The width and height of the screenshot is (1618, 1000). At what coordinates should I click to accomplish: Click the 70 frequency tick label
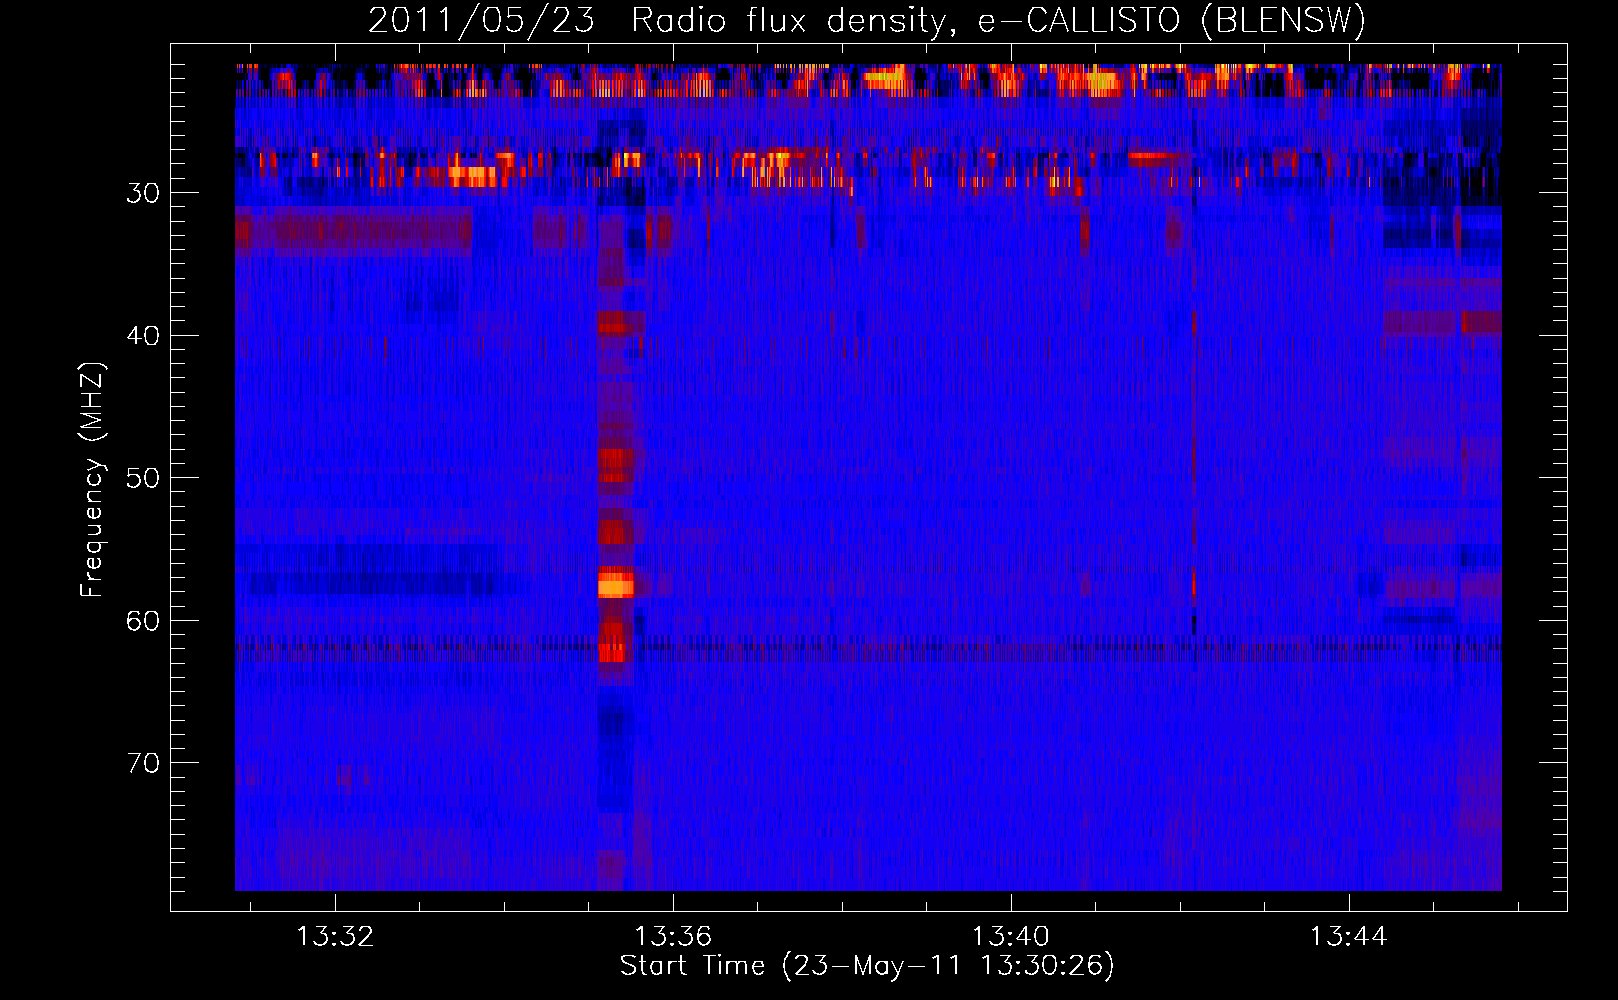pos(143,763)
